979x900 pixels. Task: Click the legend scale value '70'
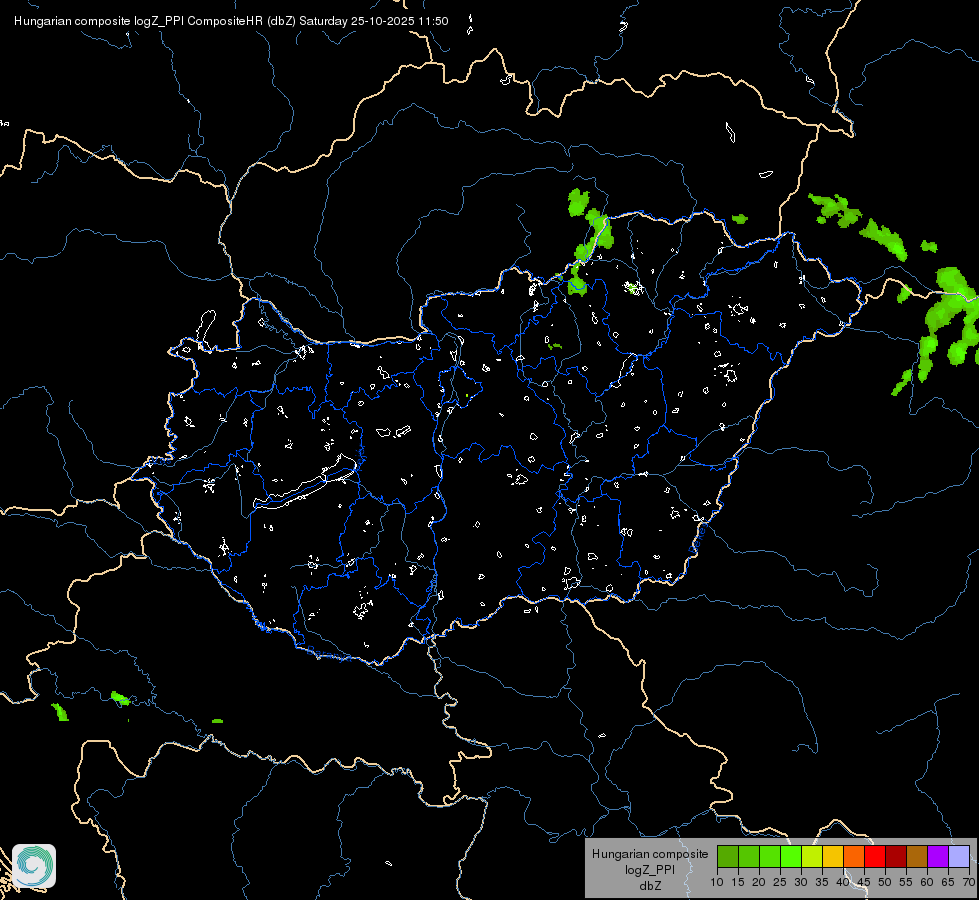(969, 882)
